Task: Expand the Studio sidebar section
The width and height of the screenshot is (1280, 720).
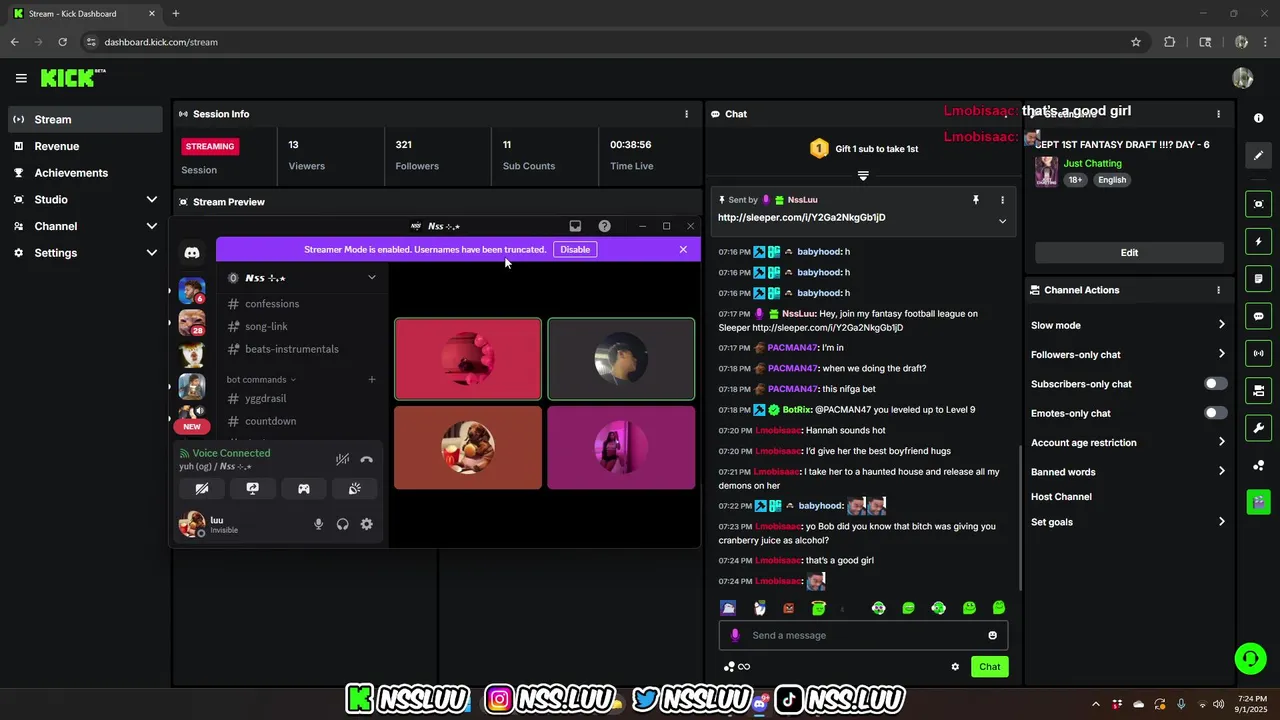Action: pos(85,199)
